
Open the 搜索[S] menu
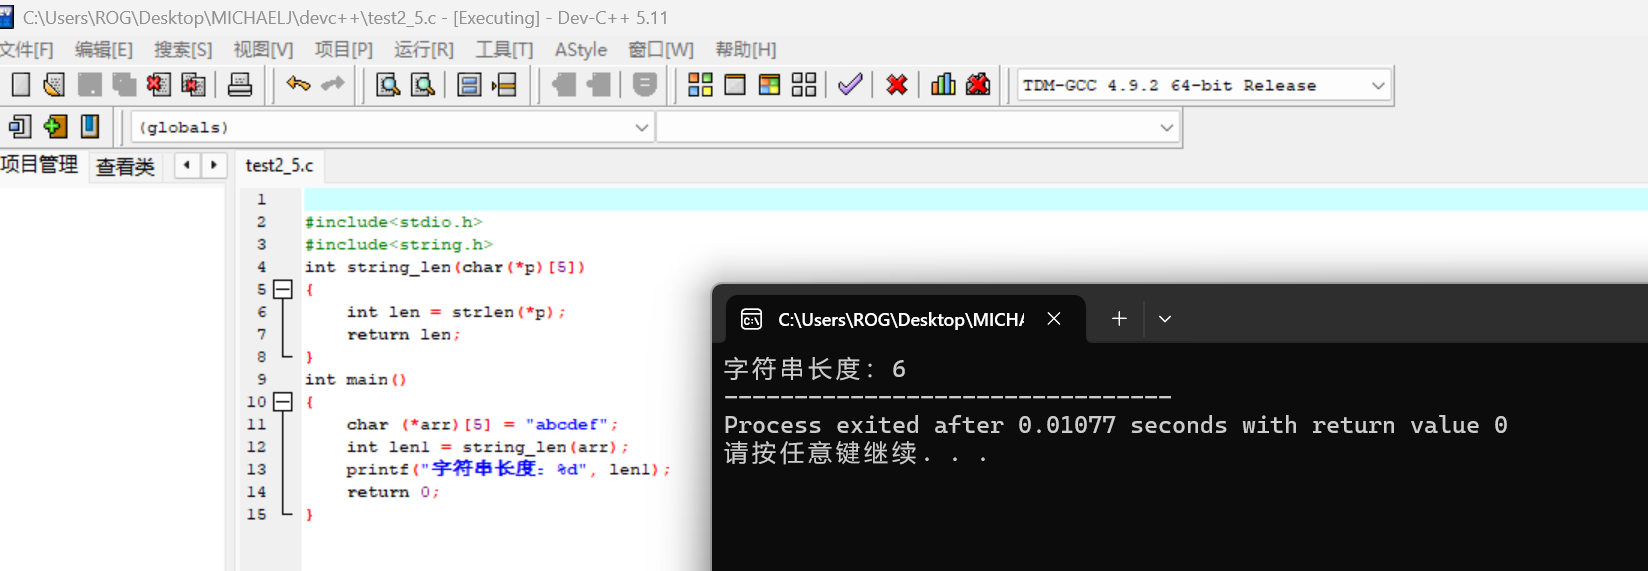click(183, 50)
